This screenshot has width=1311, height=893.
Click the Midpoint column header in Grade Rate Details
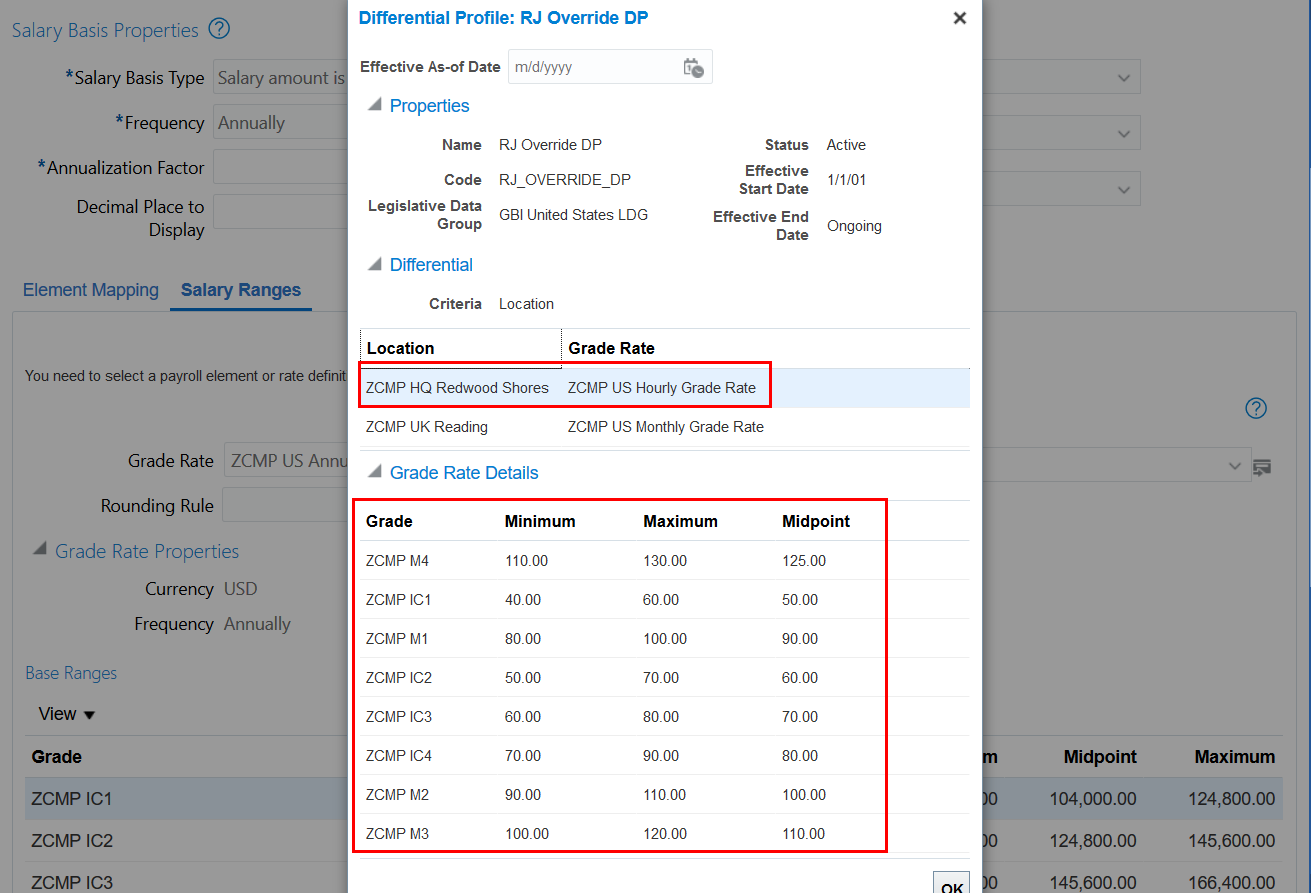(816, 521)
